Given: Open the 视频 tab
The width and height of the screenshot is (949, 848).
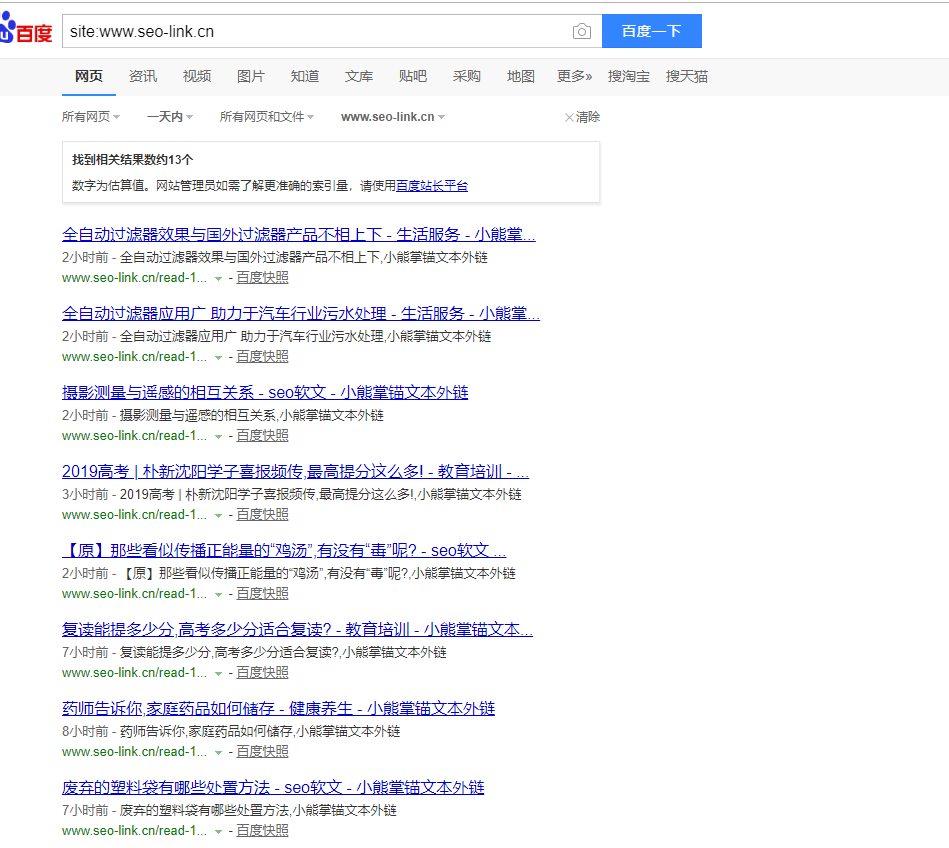Looking at the screenshot, I should point(197,76).
